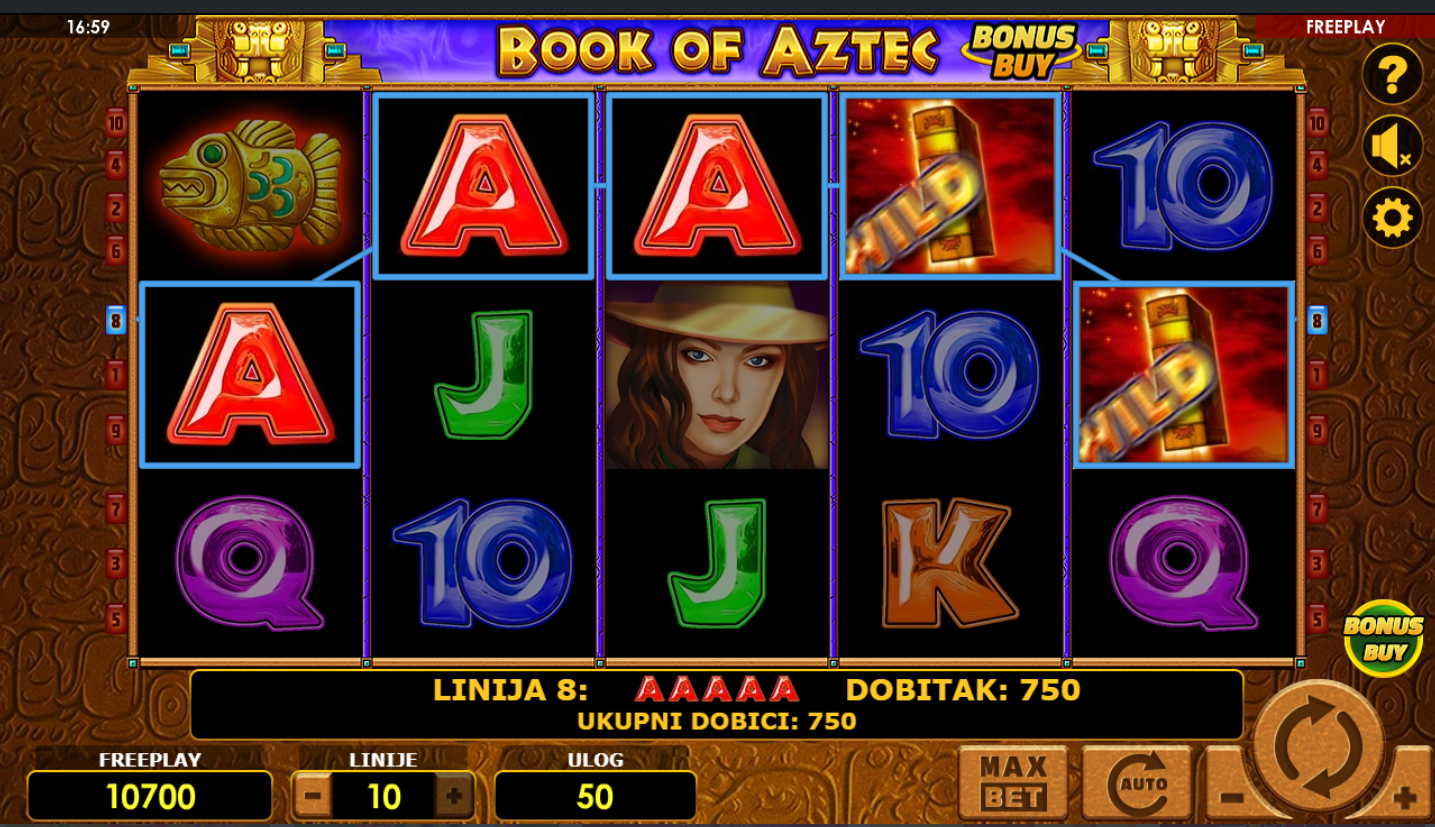
Task: Click the orange K symbol on reel four
Action: coord(950,563)
